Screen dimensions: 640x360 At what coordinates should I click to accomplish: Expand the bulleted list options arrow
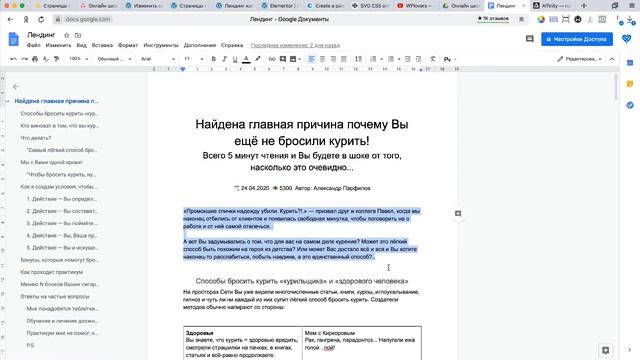(399, 59)
